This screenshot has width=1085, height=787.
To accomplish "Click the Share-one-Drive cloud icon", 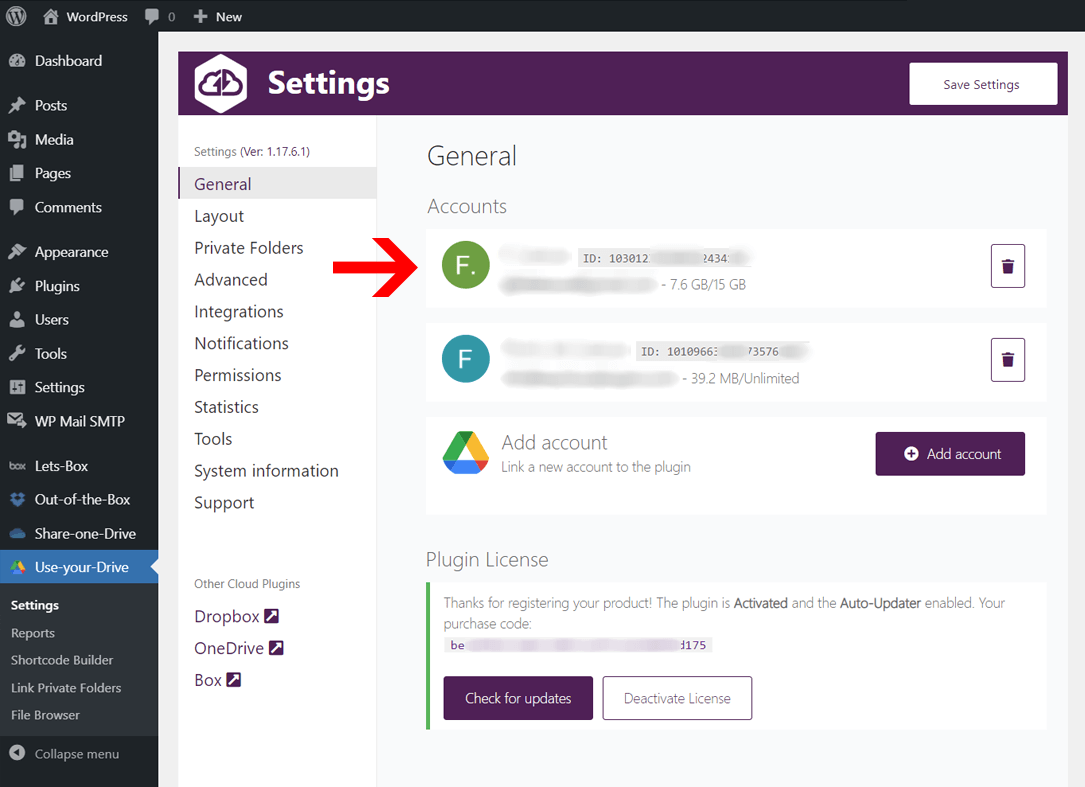I will coord(17,534).
